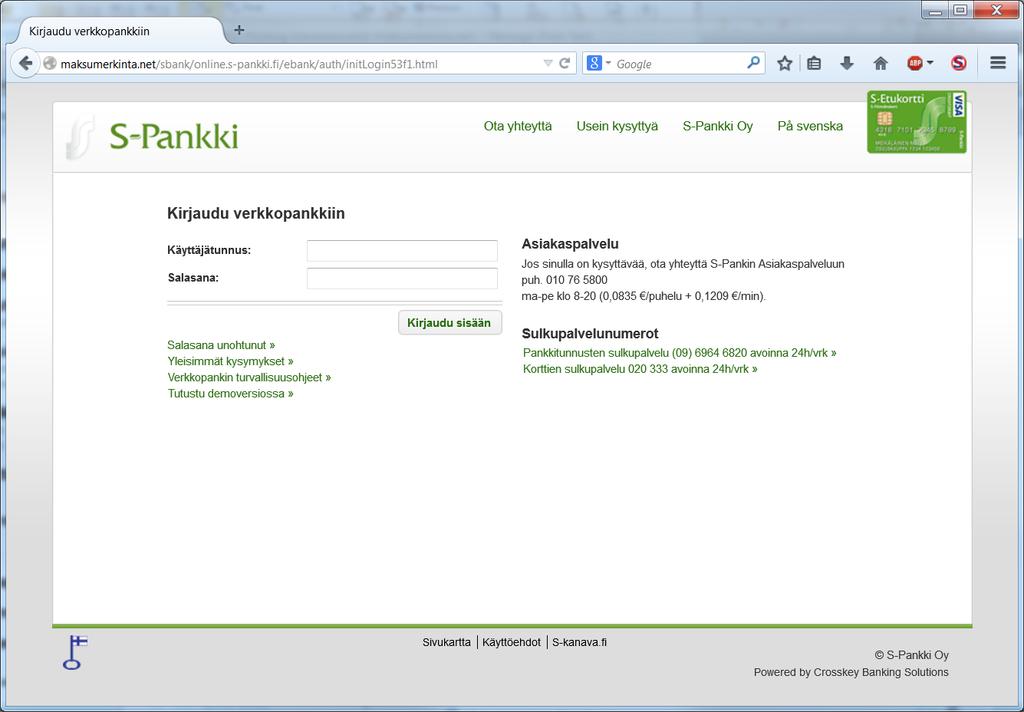1024x712 pixels.
Task: Open Tutustu demoversiossa link
Action: 230,394
